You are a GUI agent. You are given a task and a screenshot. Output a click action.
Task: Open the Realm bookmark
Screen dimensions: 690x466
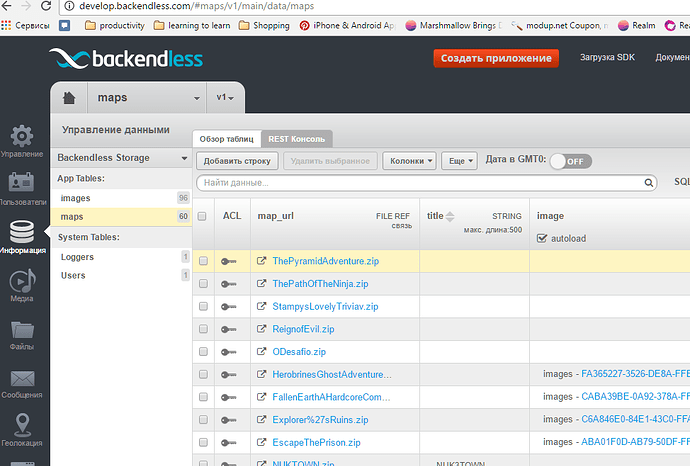tap(636, 26)
